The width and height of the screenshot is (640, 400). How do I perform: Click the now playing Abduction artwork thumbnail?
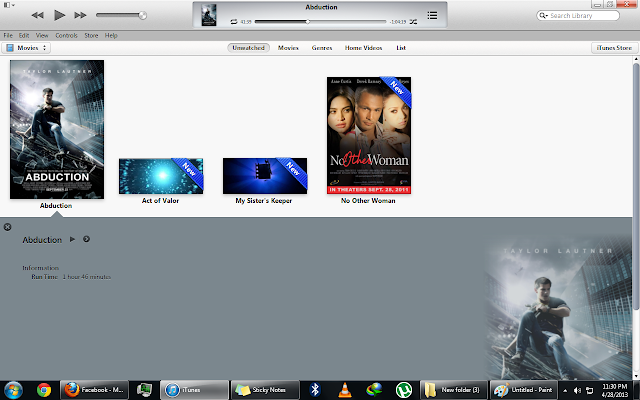[209, 15]
